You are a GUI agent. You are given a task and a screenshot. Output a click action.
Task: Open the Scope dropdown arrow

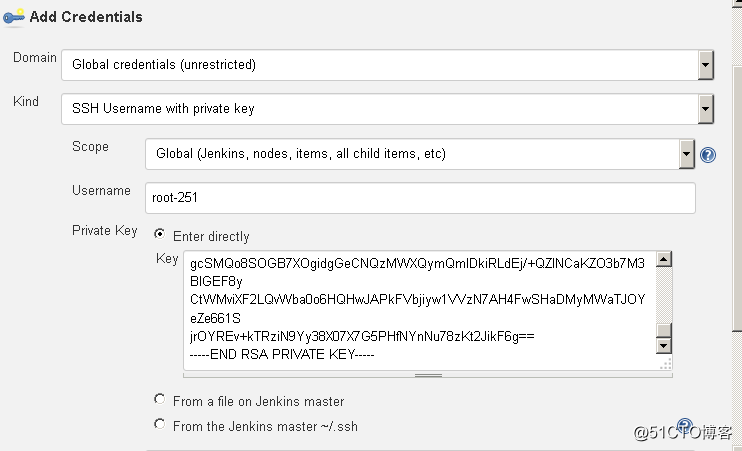click(x=687, y=154)
